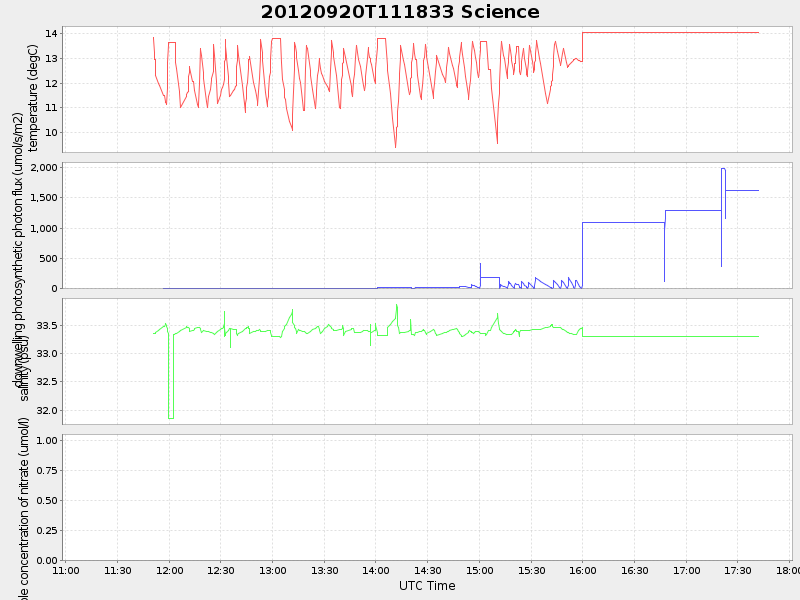This screenshot has height=600, width=800.
Task: Click the temperature tick value 11
Action: click(x=51, y=108)
